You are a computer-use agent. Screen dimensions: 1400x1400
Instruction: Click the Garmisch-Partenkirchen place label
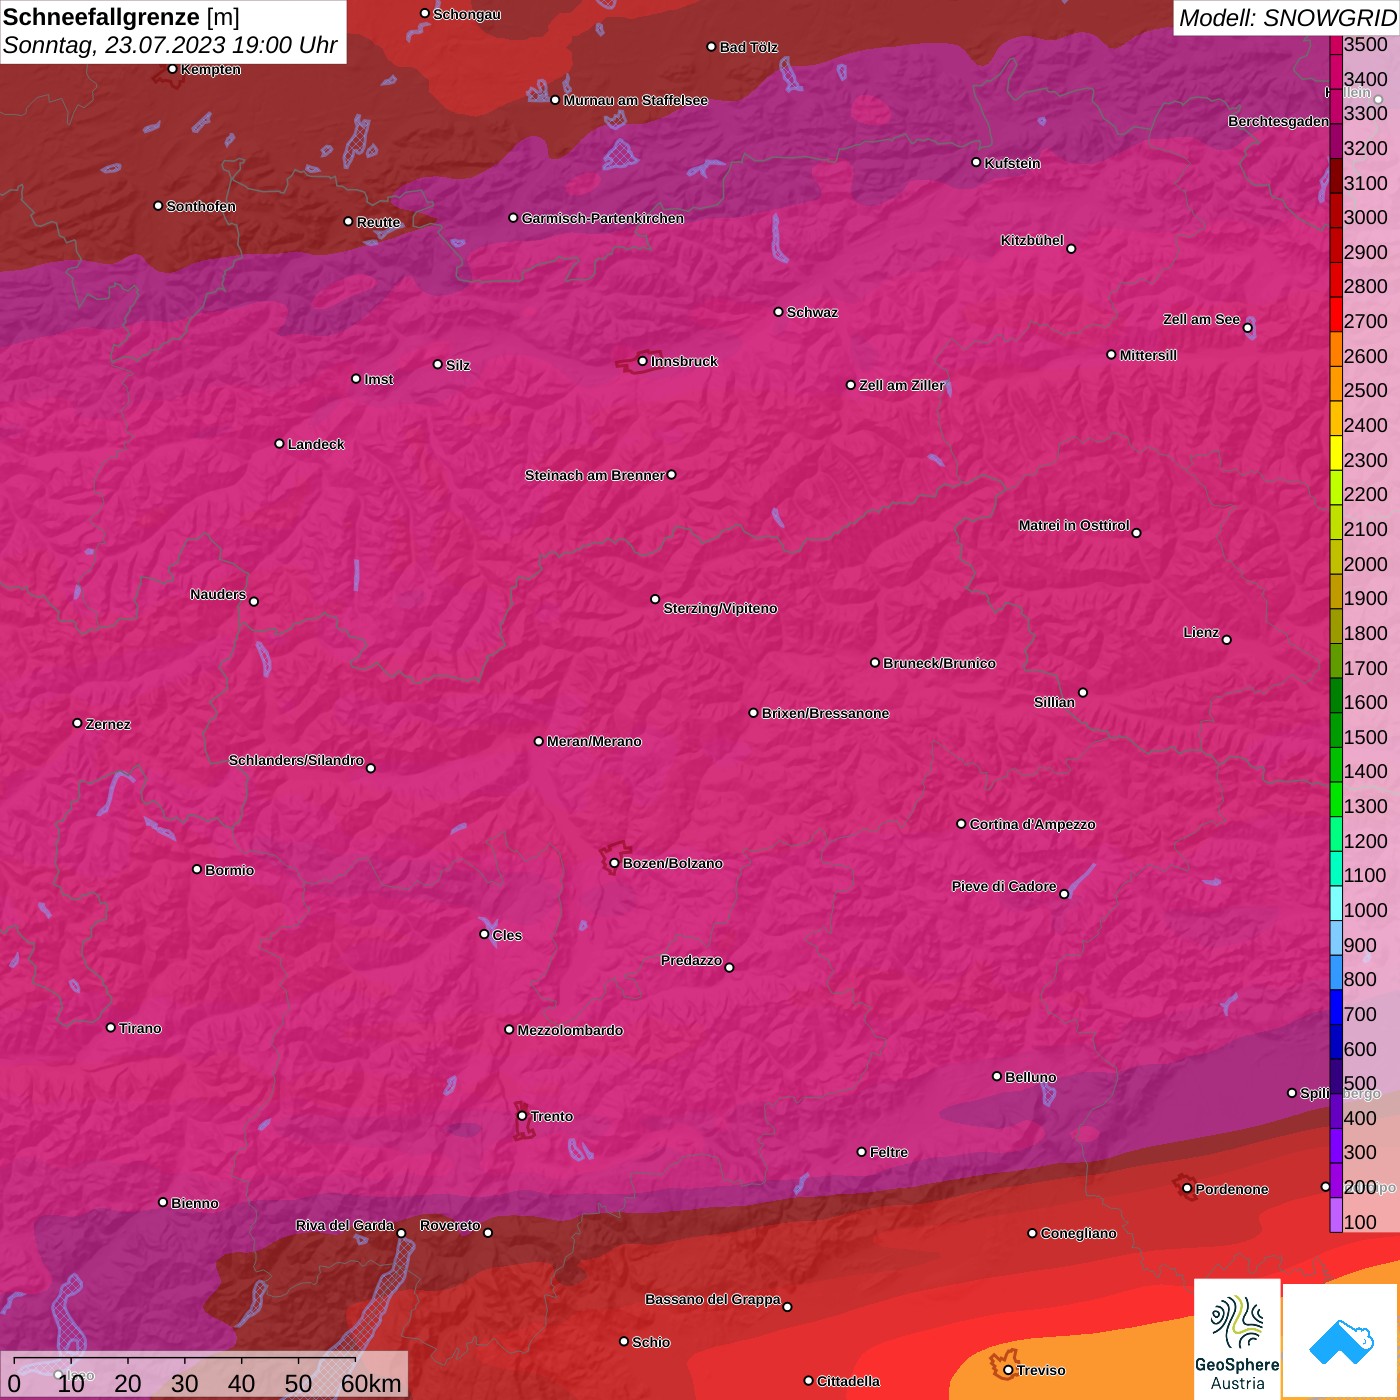602,218
